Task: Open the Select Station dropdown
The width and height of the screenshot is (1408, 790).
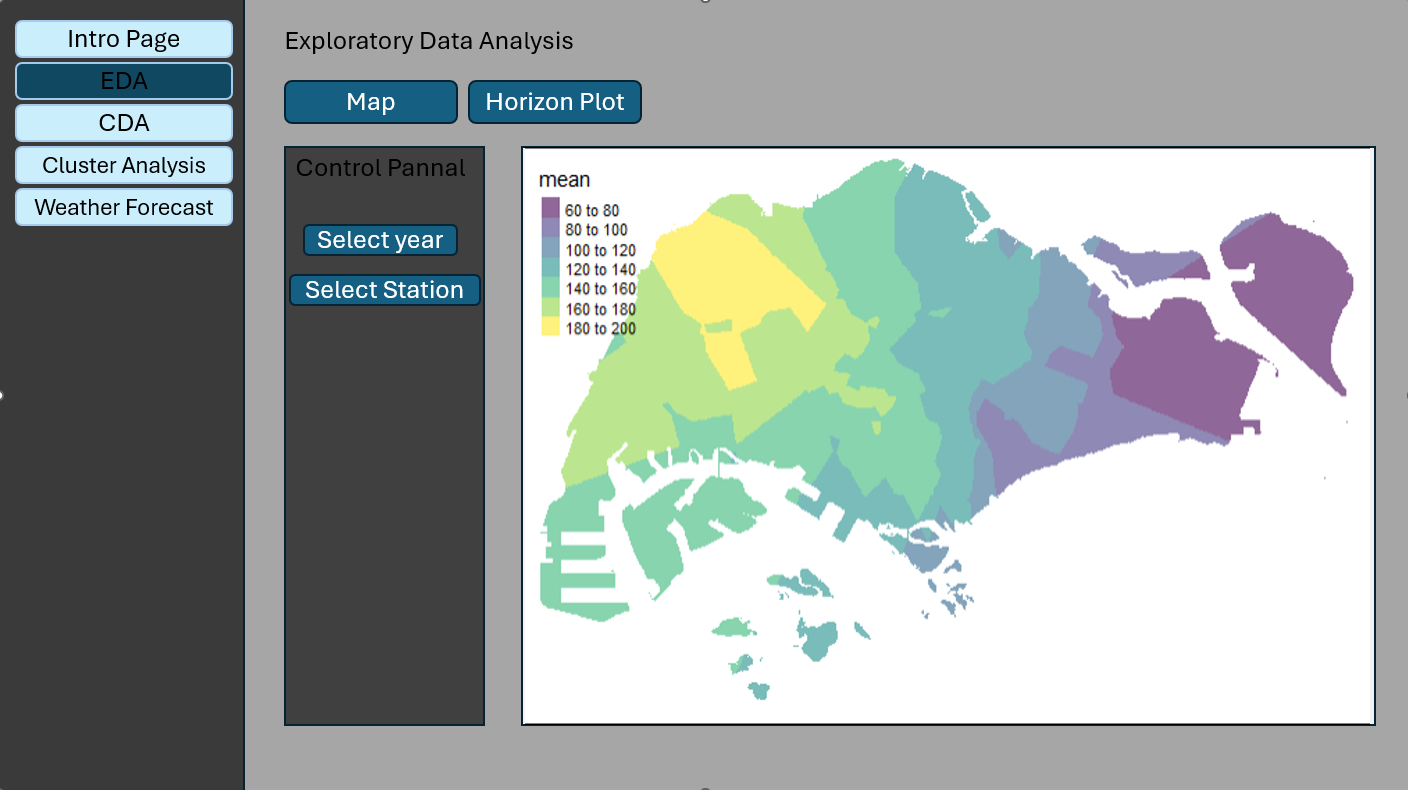Action: click(x=384, y=290)
